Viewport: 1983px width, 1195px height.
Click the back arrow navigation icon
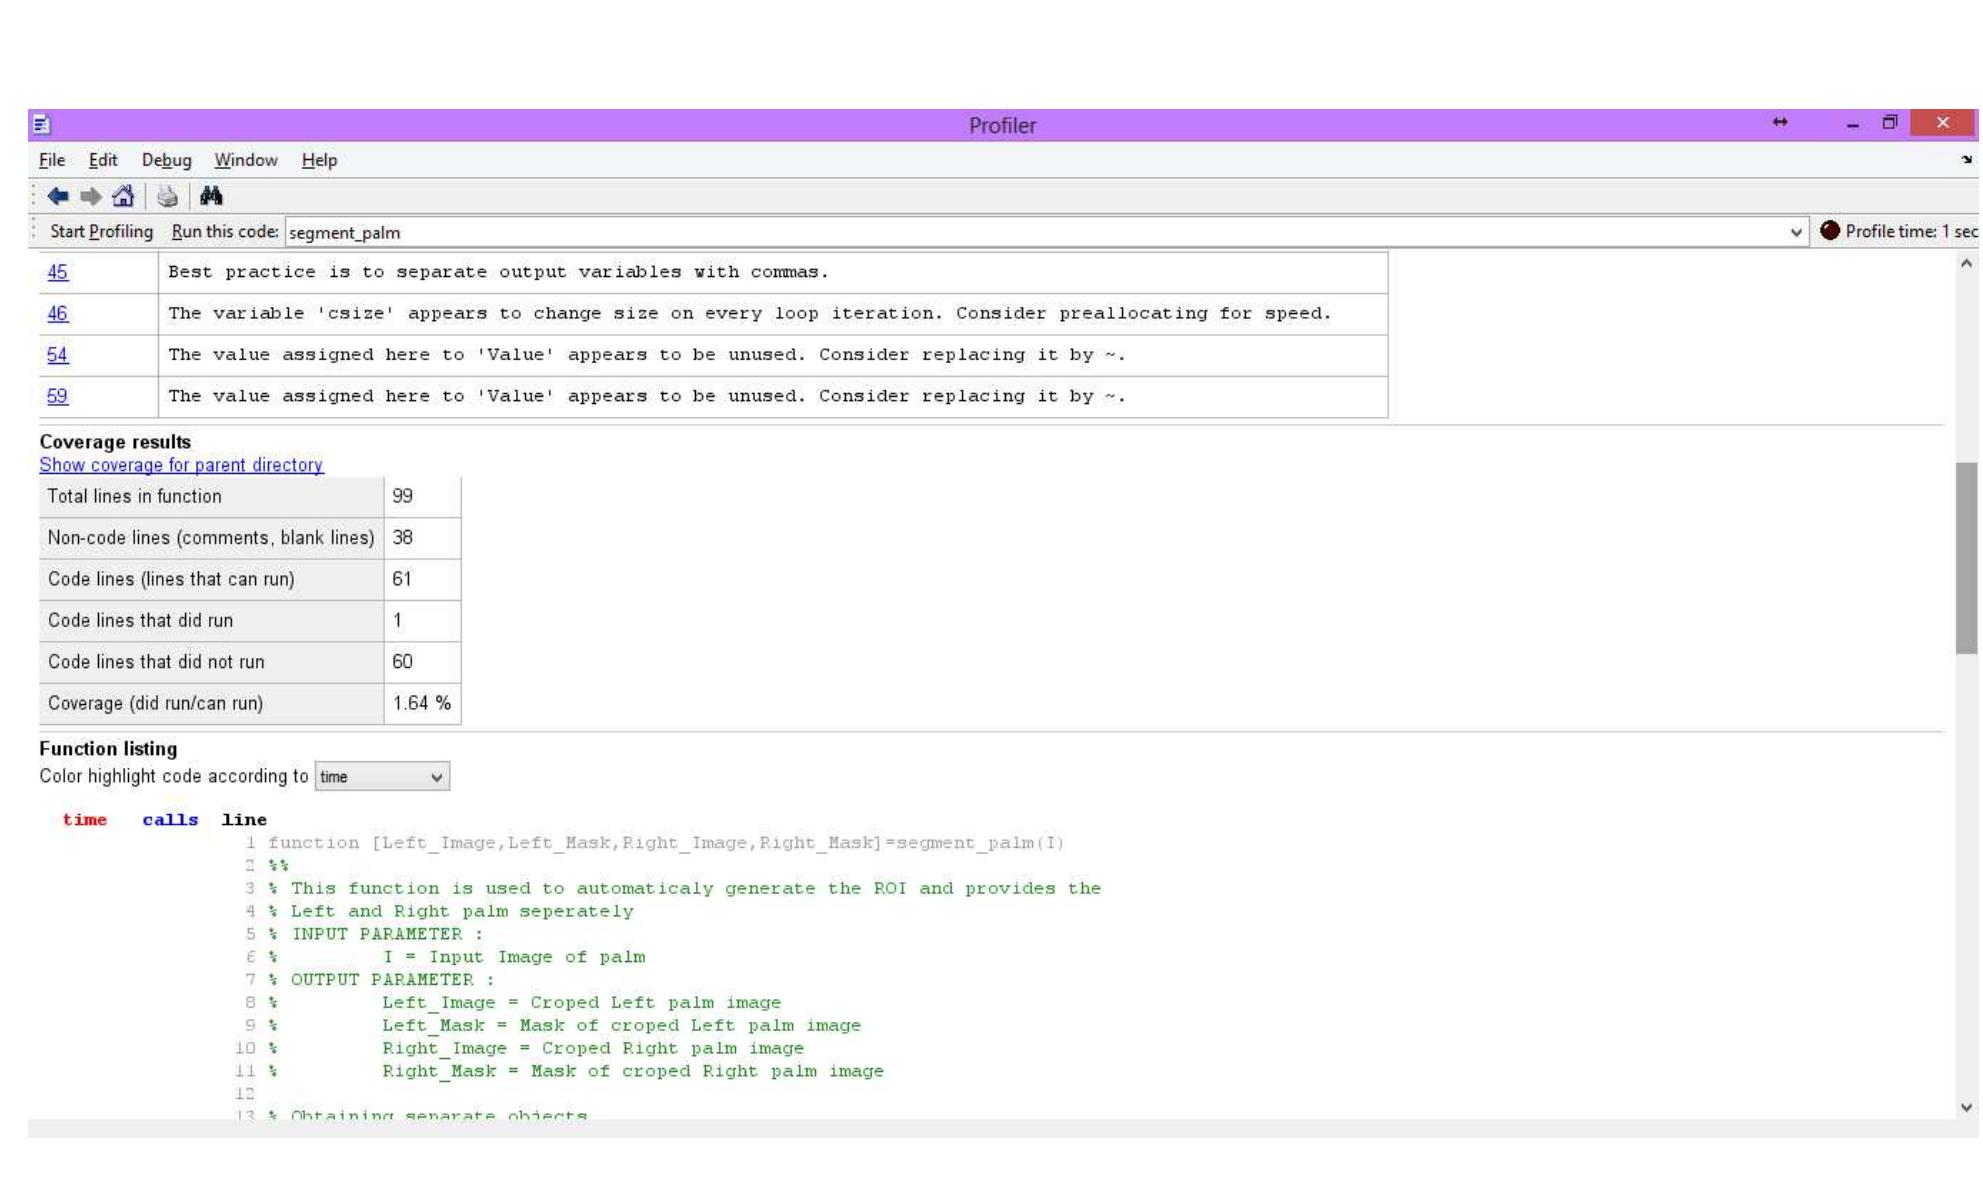point(58,196)
